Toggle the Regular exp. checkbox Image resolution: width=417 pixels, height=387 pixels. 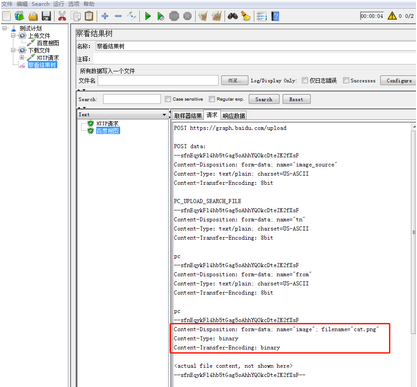pos(212,99)
